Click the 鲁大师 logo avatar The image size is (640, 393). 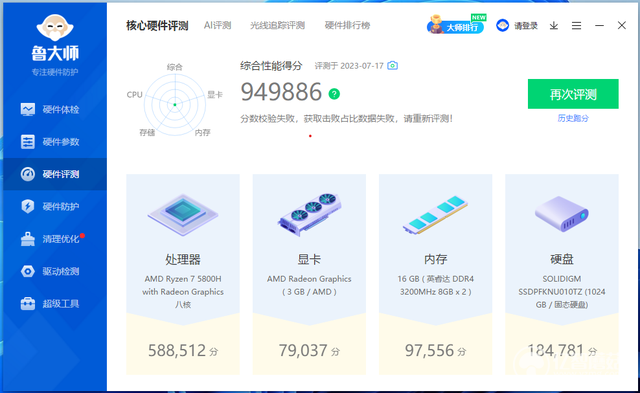point(55,28)
